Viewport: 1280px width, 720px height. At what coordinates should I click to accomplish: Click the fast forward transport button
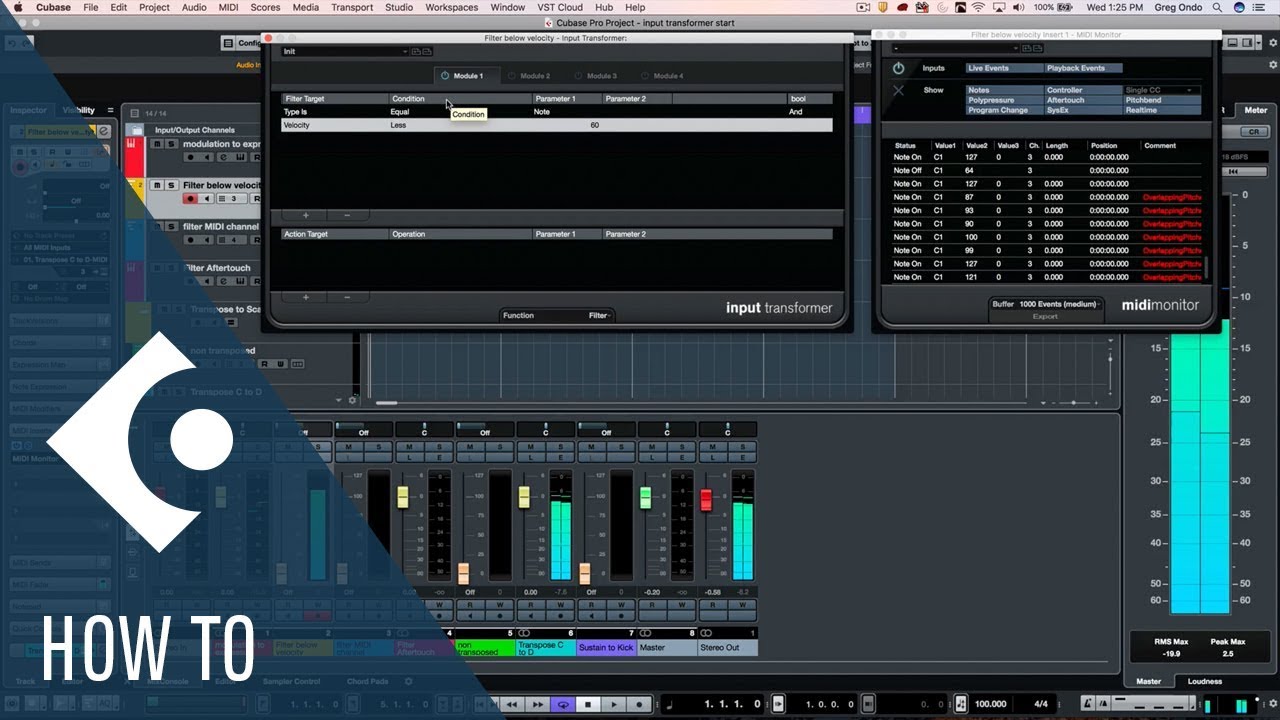pyautogui.click(x=538, y=704)
